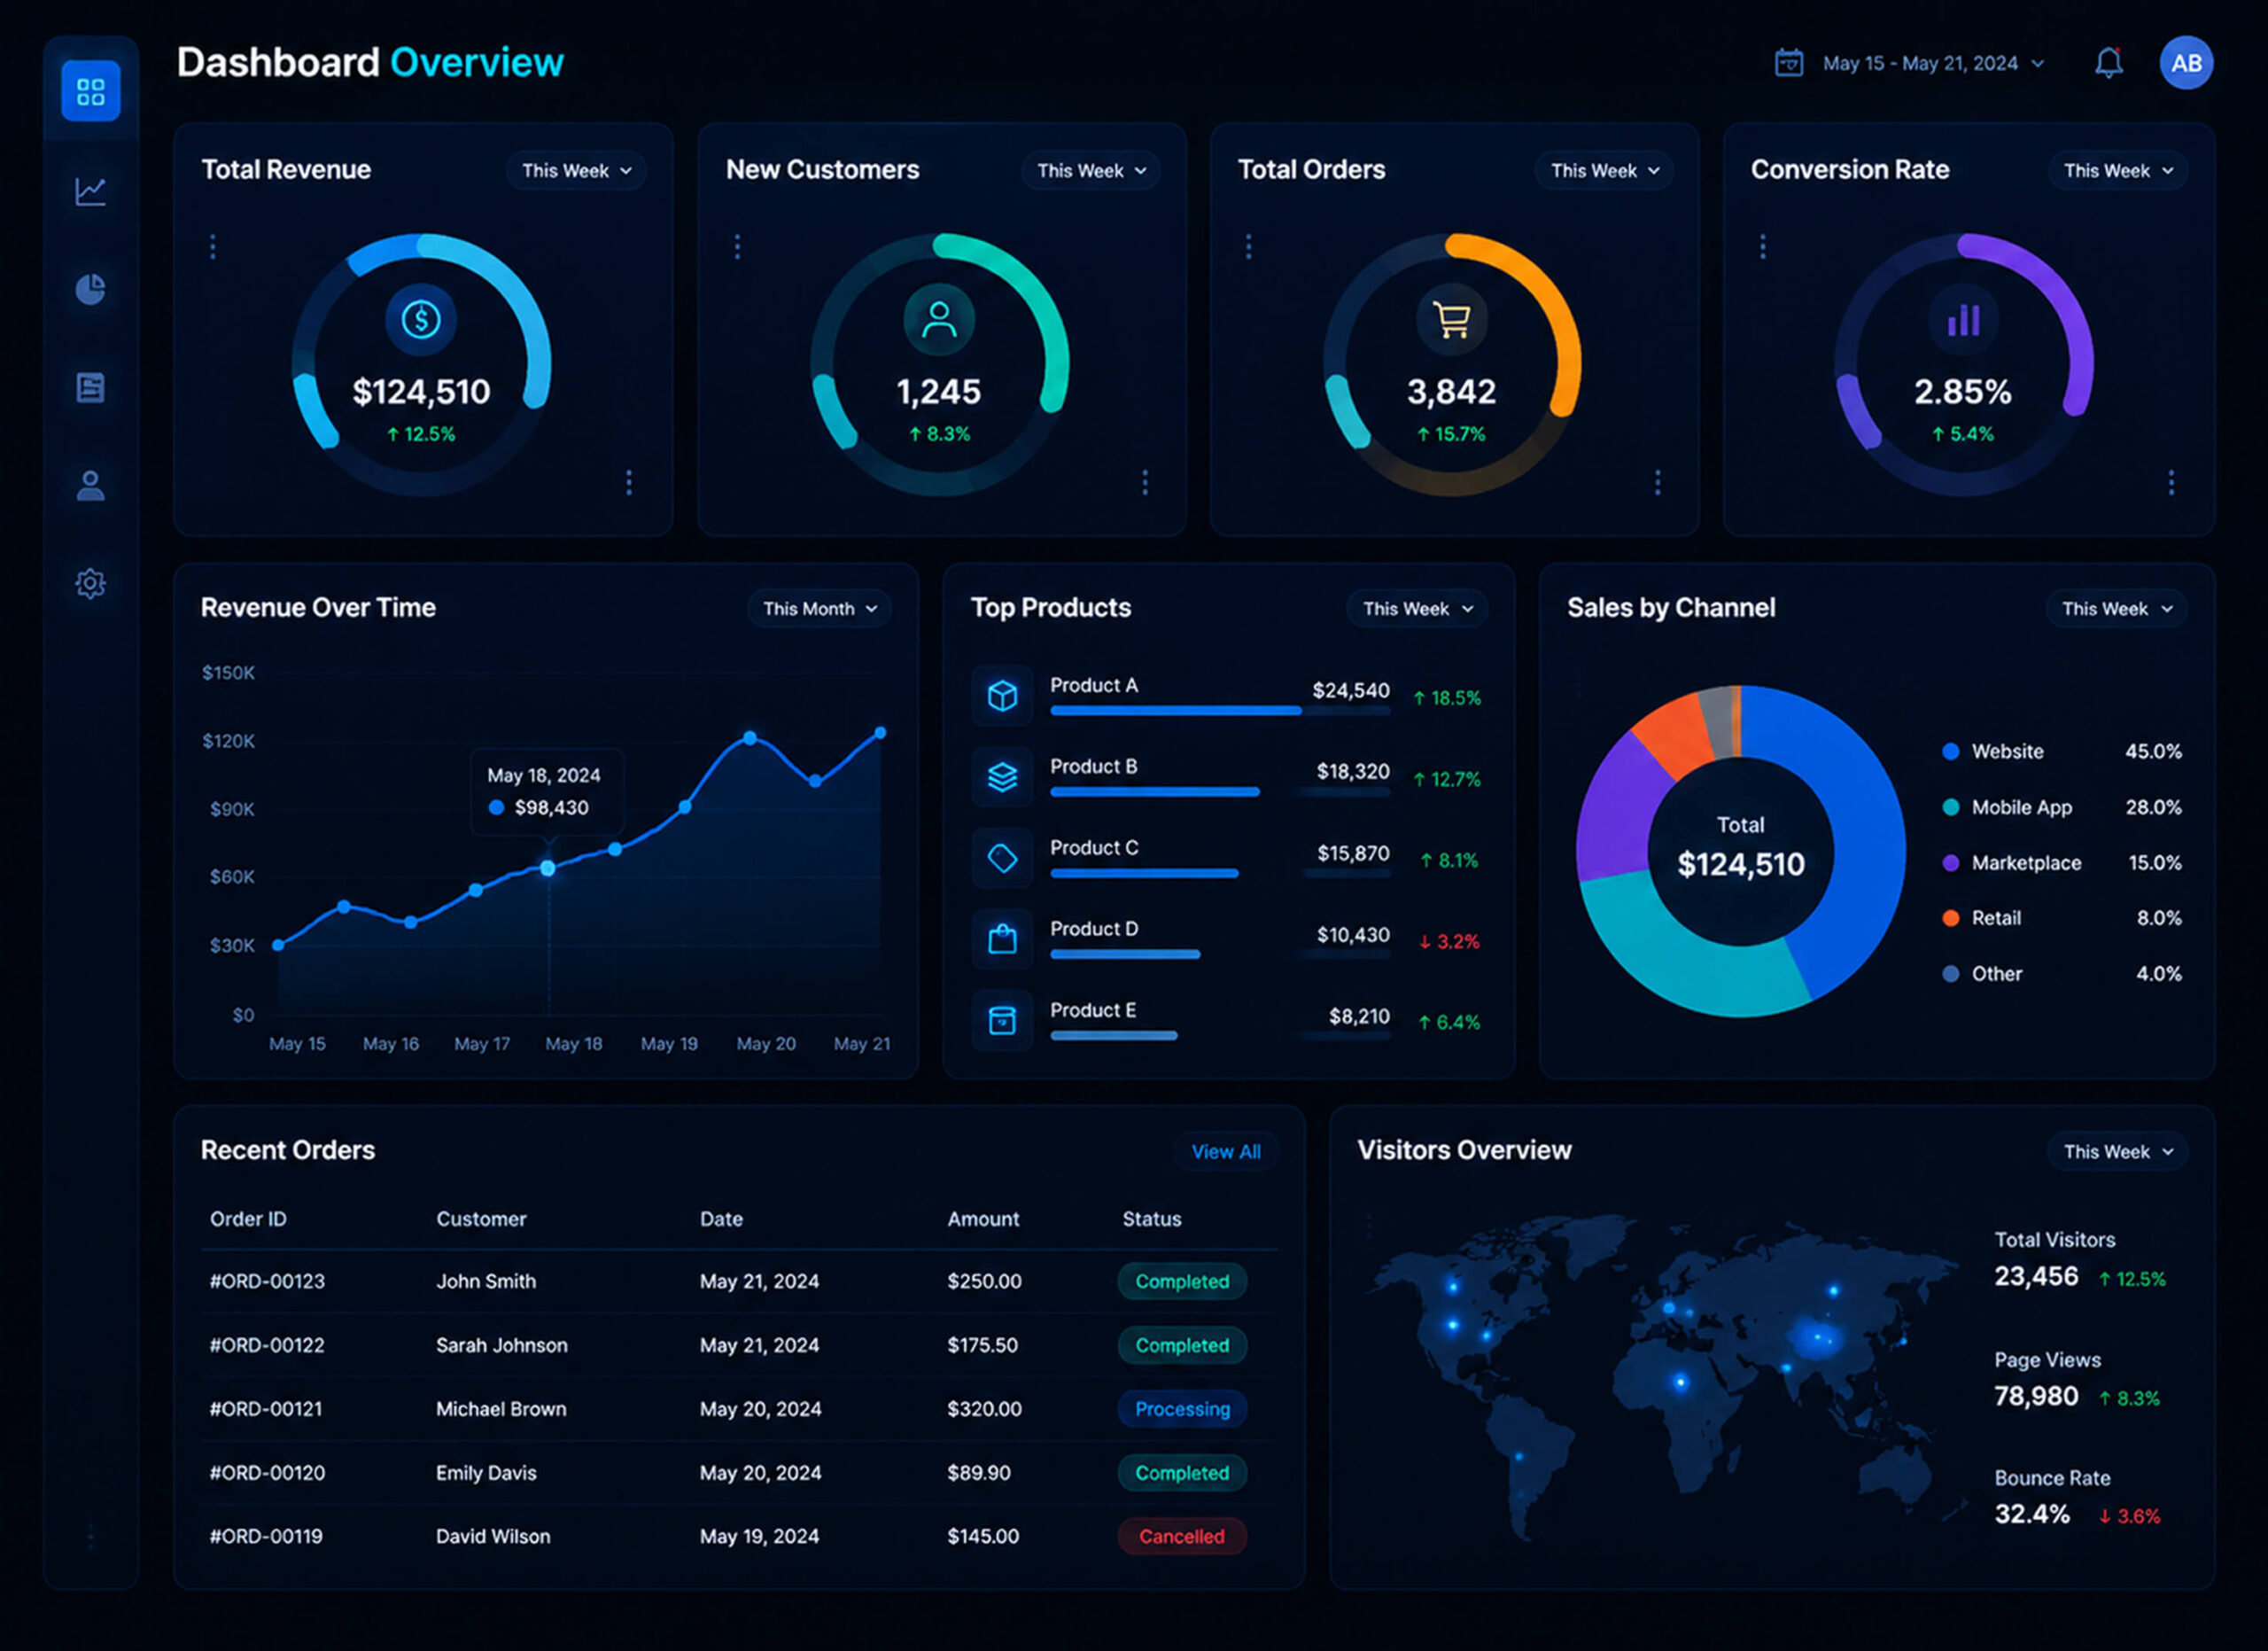Expand Sales by Channel This Week dropdown
Image resolution: width=2268 pixels, height=1651 pixels.
click(2116, 609)
